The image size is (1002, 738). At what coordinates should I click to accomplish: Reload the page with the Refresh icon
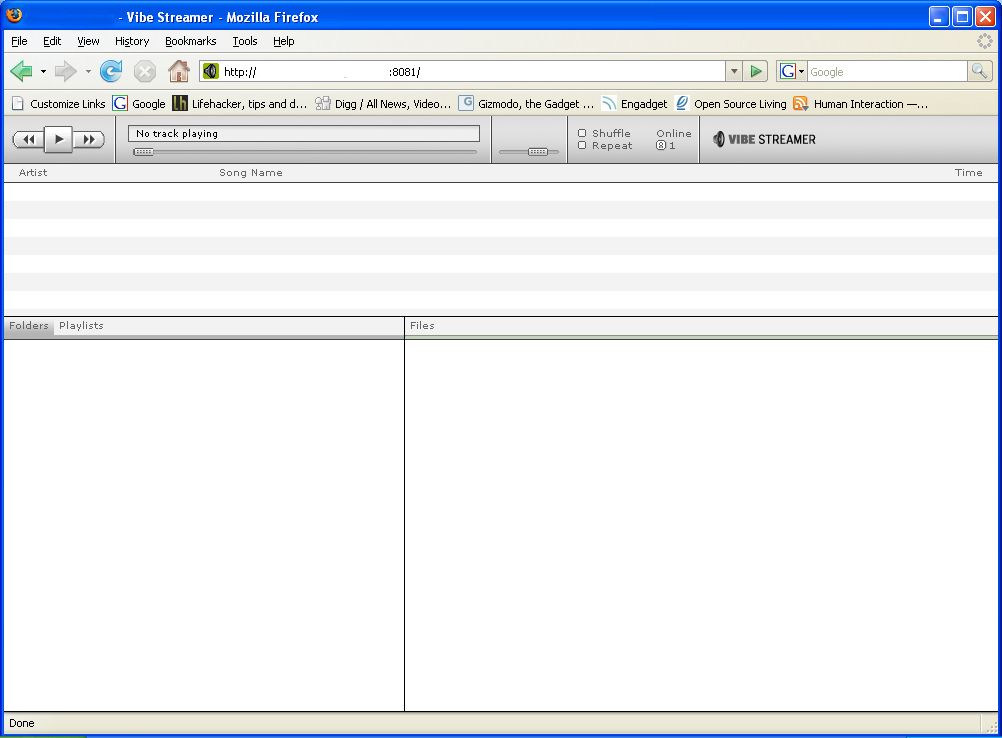click(111, 72)
